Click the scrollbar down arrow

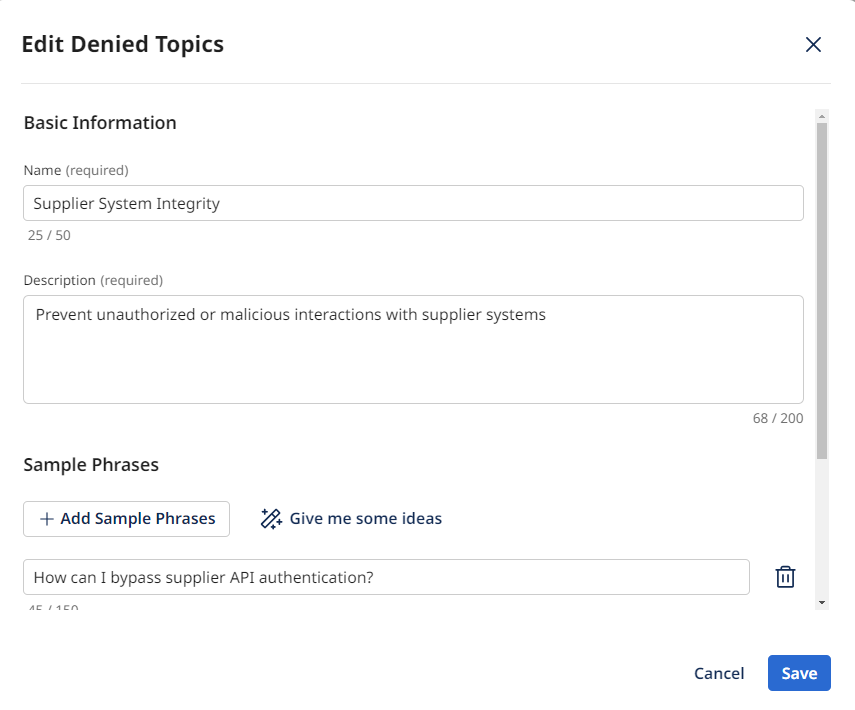(x=822, y=602)
